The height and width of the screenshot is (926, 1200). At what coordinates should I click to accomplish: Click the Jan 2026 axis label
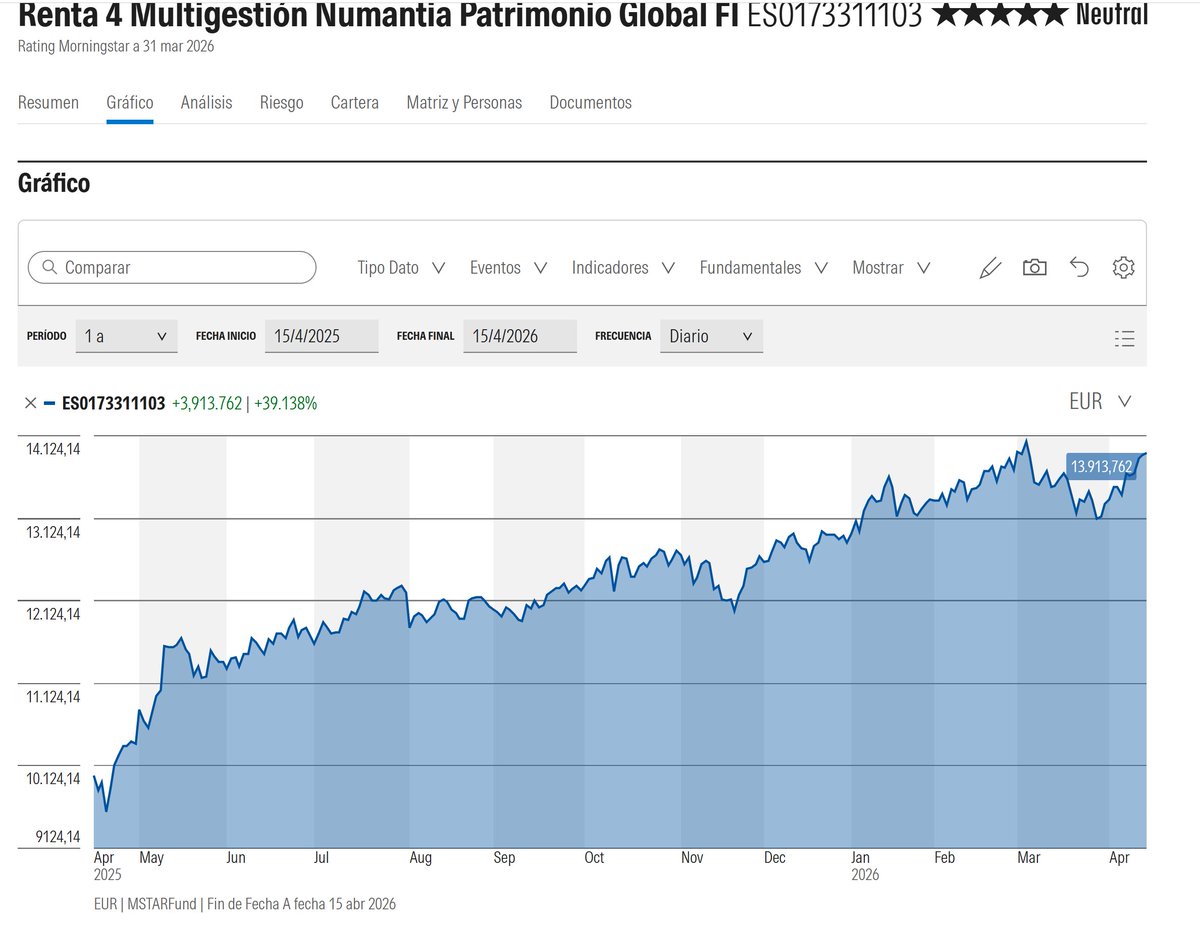(865, 866)
